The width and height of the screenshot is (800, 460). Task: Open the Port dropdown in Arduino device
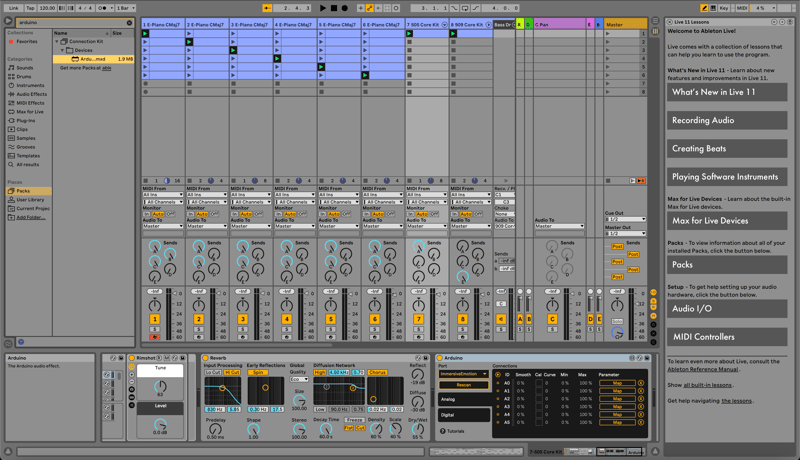(464, 374)
